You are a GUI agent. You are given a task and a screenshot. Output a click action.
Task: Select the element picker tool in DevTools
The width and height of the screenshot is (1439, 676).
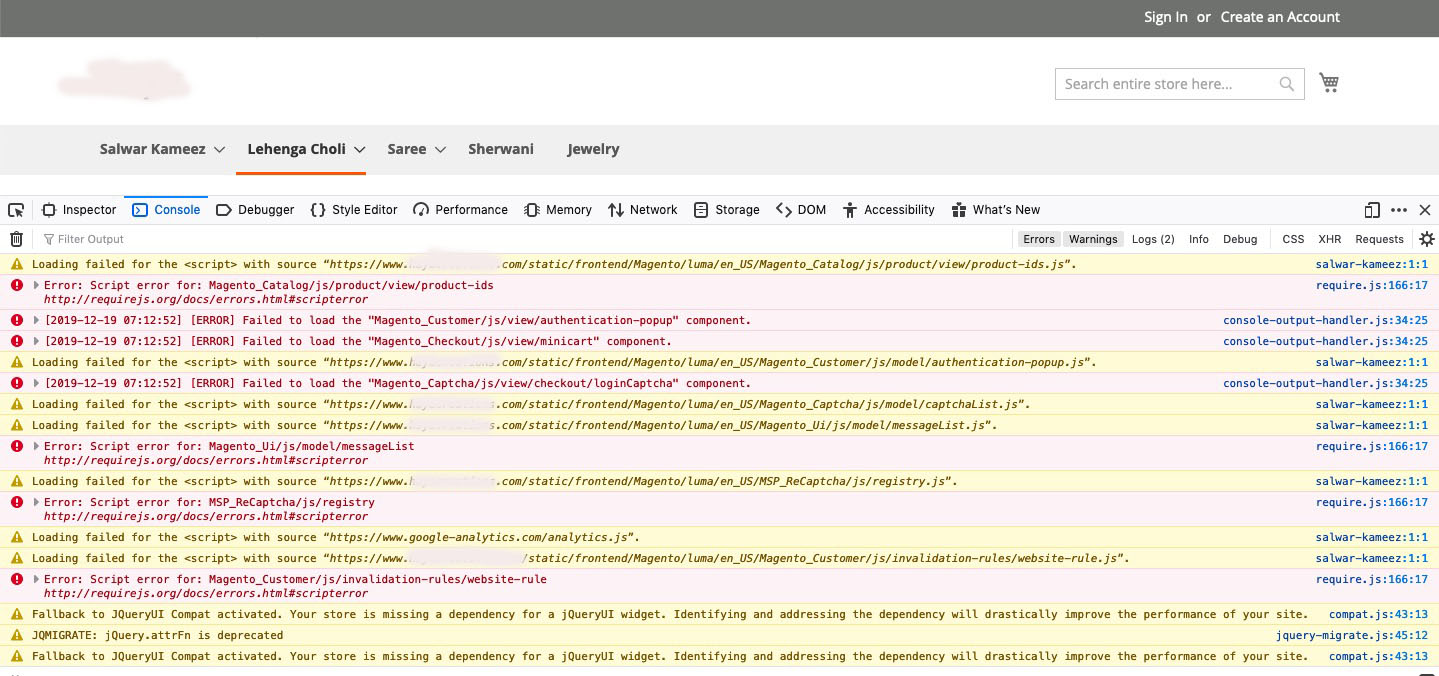point(15,210)
